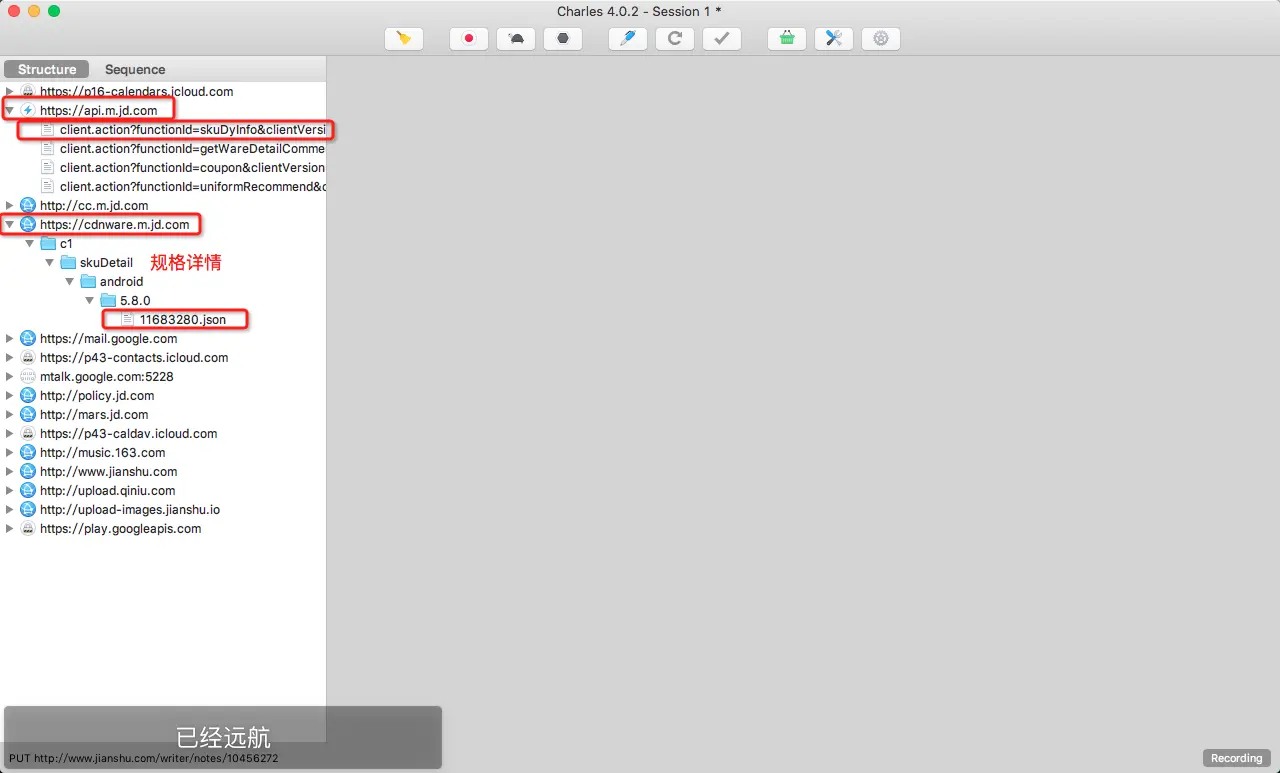This screenshot has width=1280, height=773.
Task: Select mtalk.google.com:5228 host
Action: 106,376
